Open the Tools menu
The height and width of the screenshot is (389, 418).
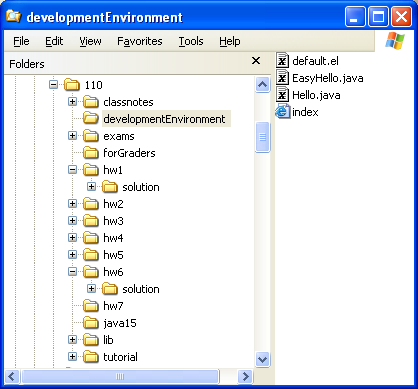click(x=191, y=41)
